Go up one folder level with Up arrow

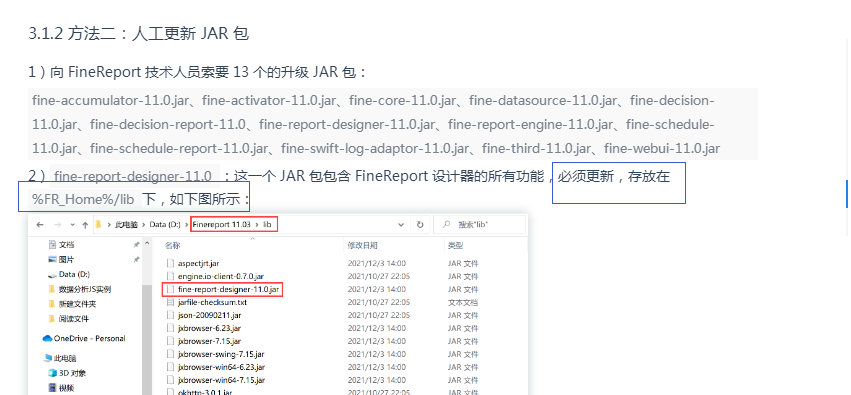(x=85, y=224)
